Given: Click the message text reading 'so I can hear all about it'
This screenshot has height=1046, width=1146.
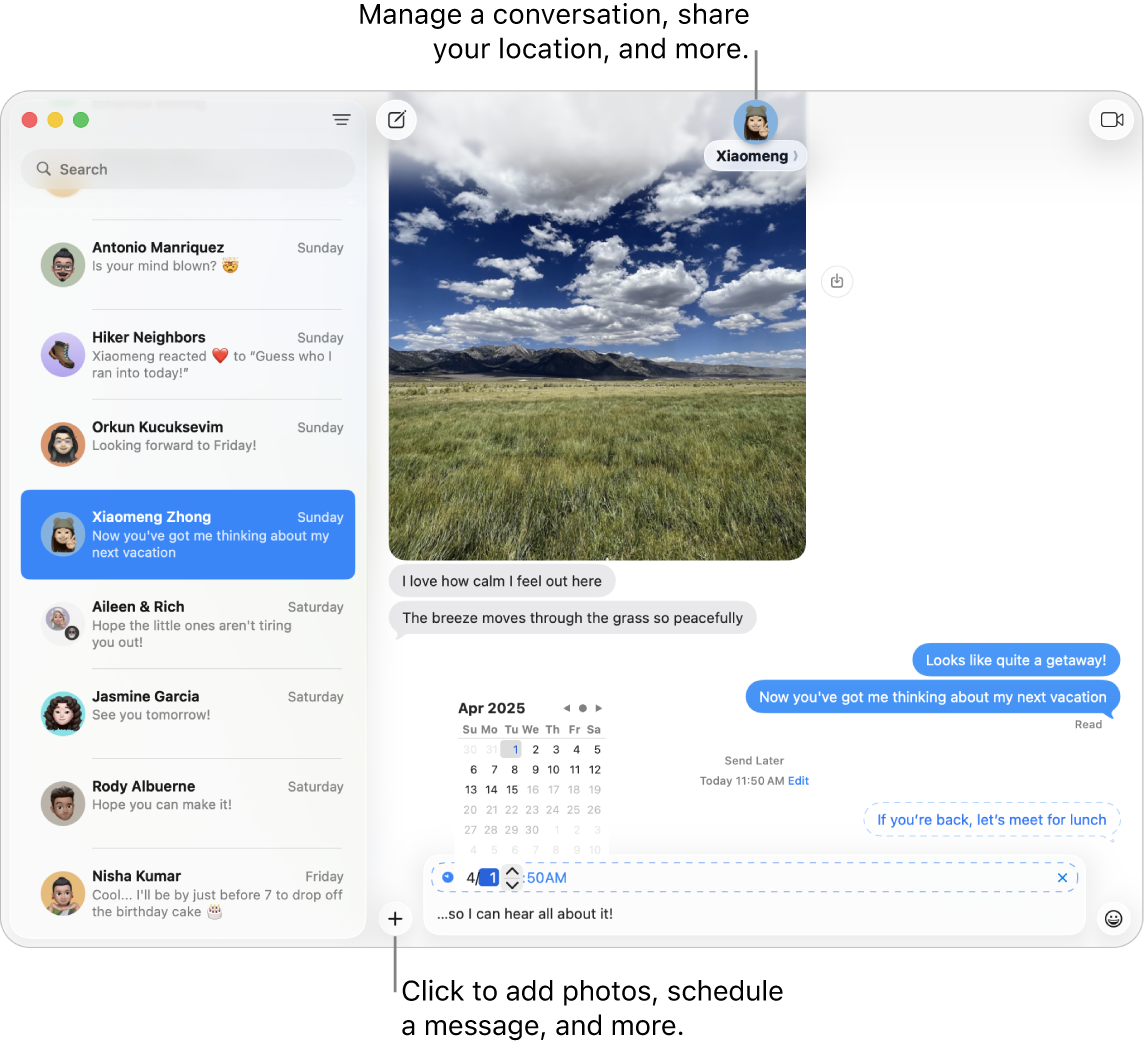Looking at the screenshot, I should tap(525, 913).
